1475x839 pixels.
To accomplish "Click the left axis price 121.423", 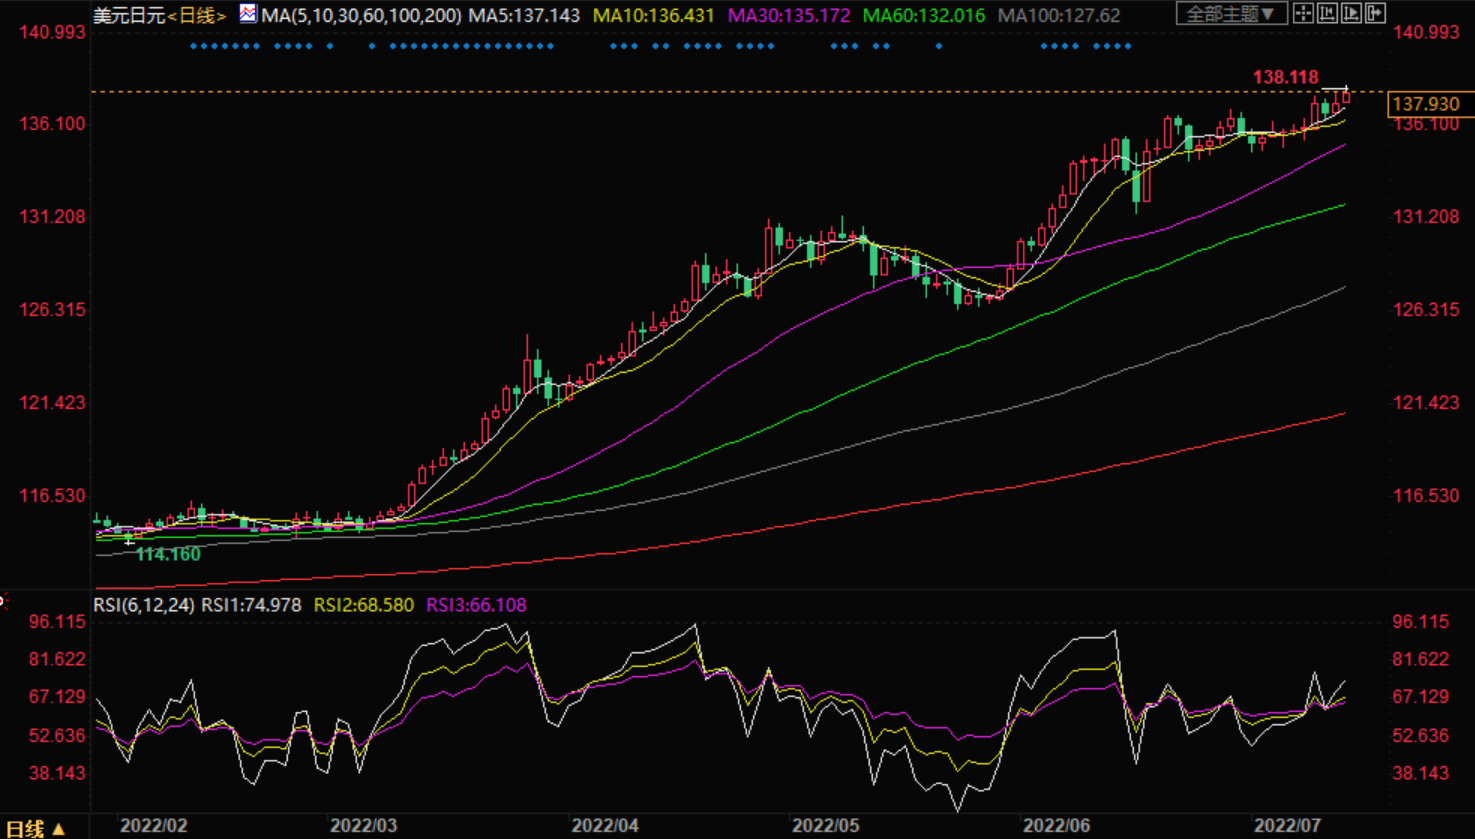I will [53, 403].
